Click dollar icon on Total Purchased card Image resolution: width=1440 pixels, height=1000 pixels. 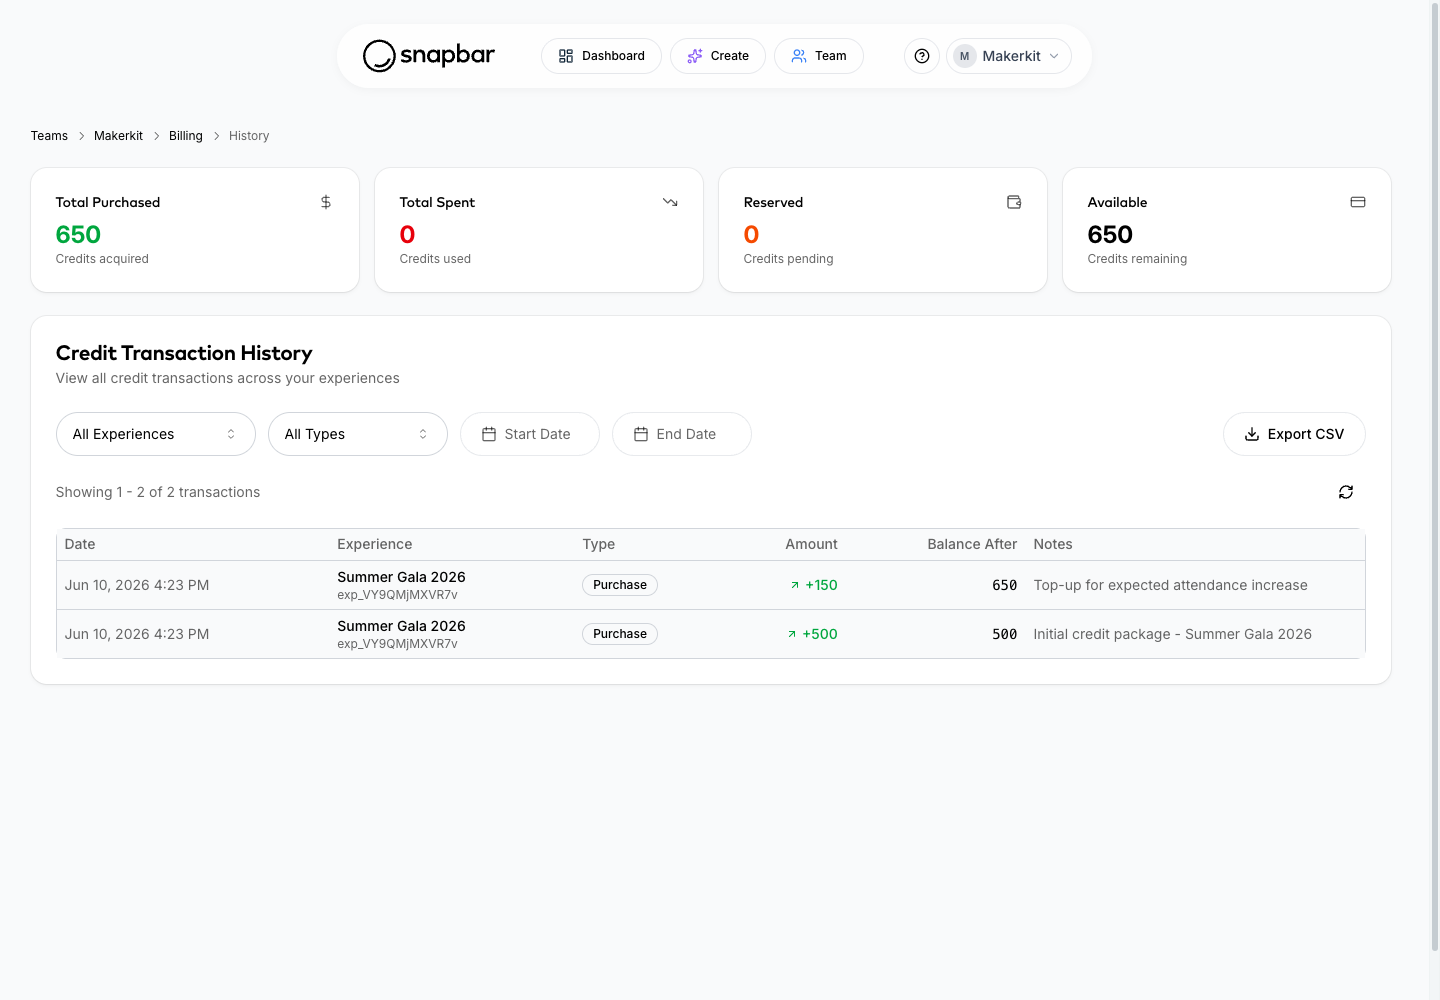326,202
